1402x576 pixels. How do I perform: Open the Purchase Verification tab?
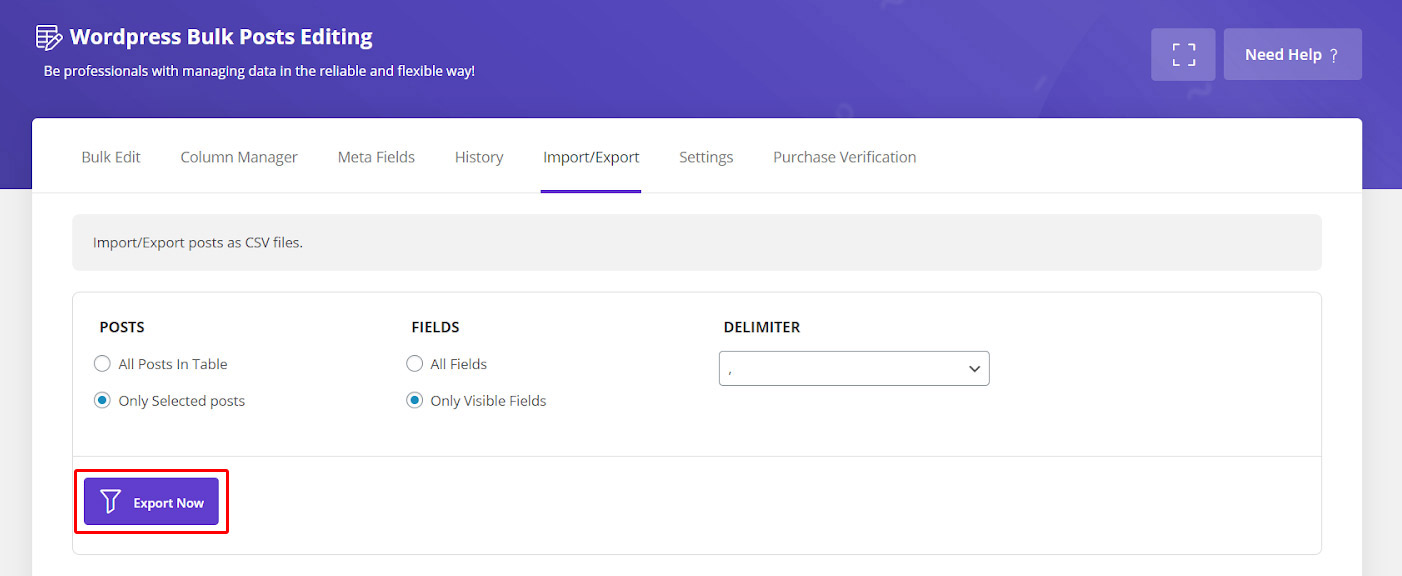[x=845, y=157]
